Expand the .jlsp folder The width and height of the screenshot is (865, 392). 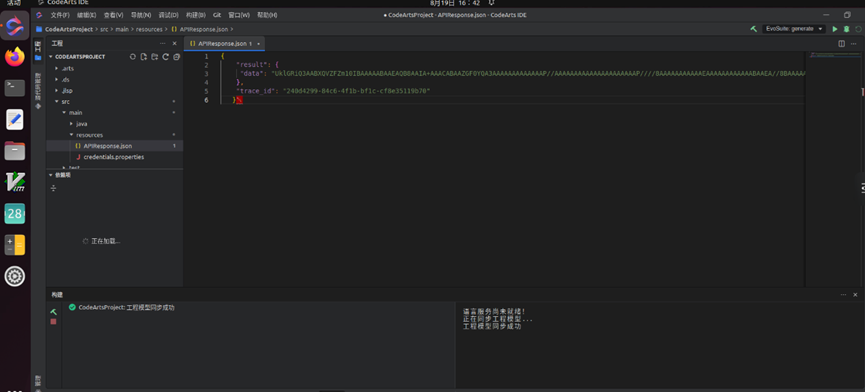click(x=57, y=90)
